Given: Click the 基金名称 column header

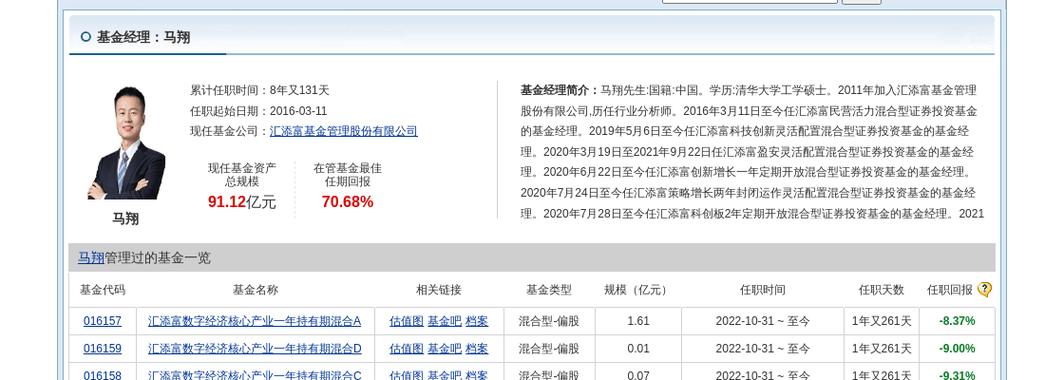Looking at the screenshot, I should [x=255, y=290].
